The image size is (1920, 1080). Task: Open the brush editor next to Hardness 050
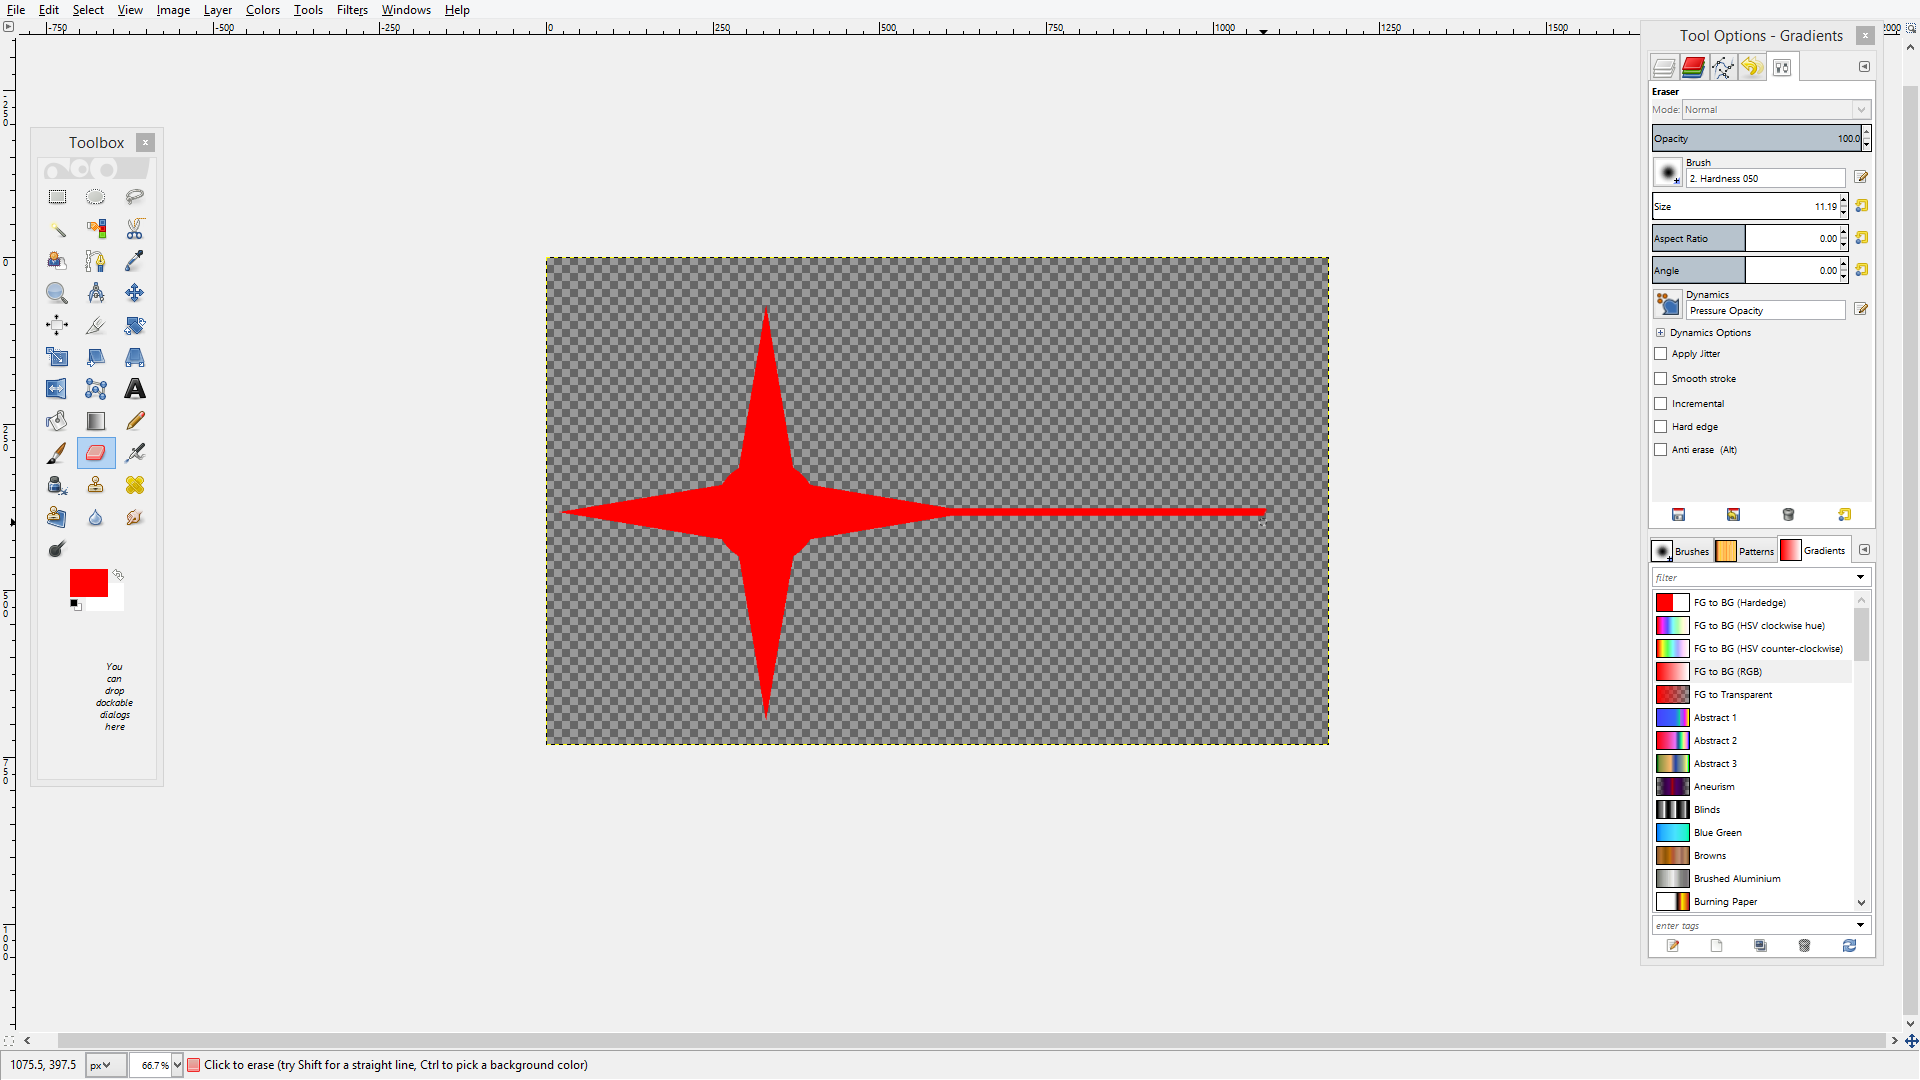coord(1861,177)
